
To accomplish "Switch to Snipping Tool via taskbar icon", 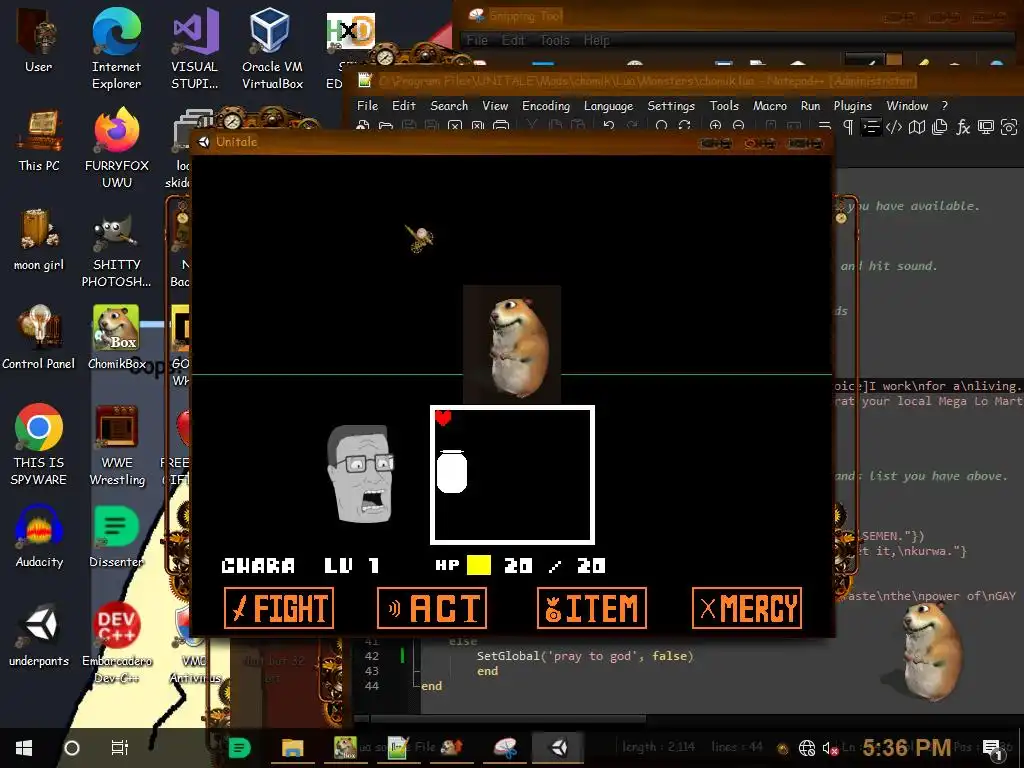I will (x=505, y=748).
